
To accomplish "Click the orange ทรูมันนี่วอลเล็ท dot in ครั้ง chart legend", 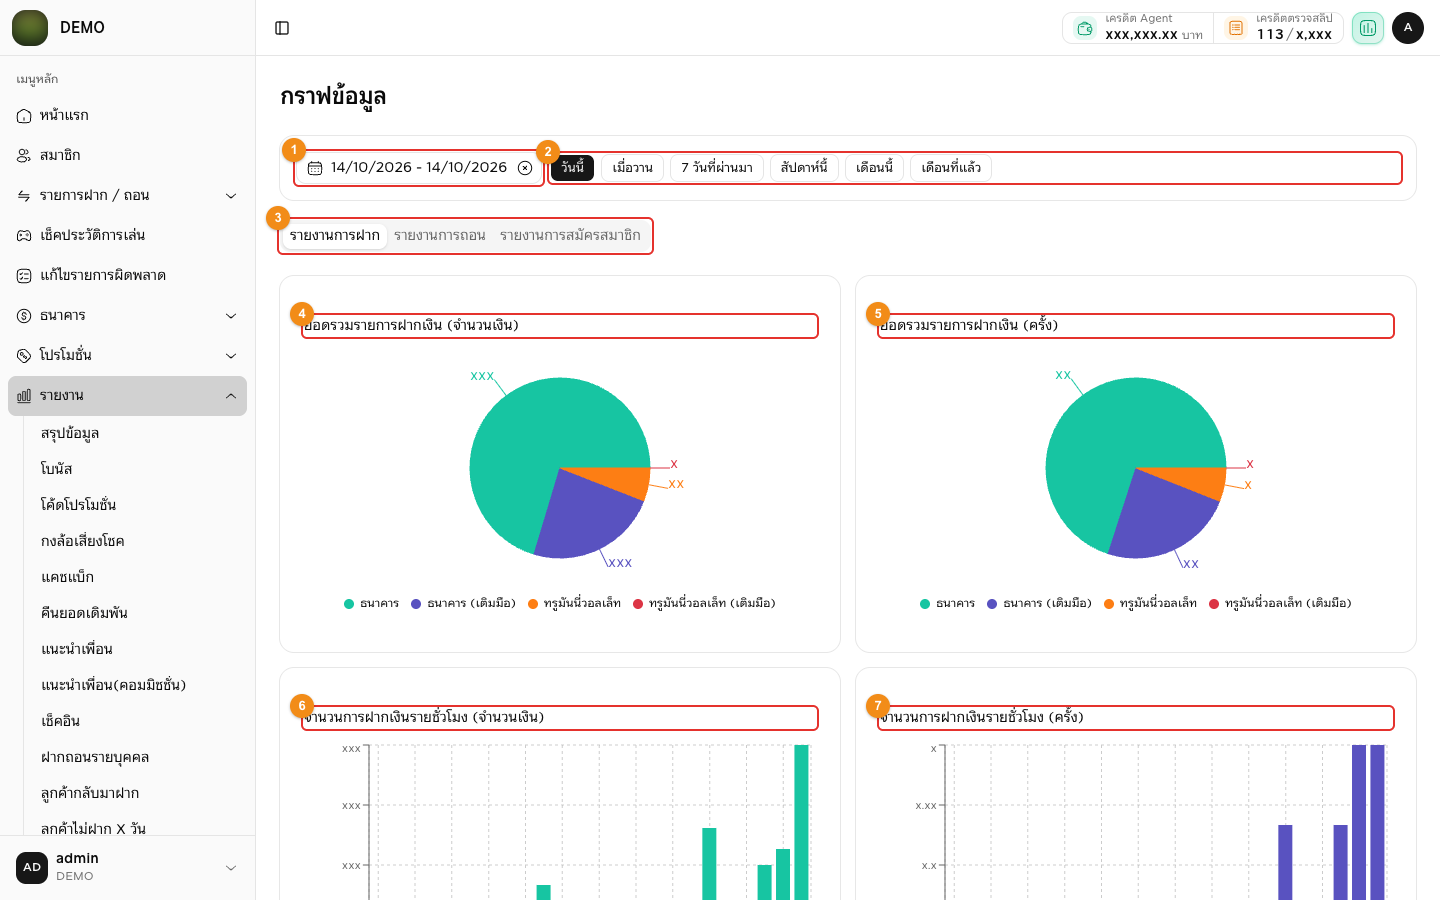I will 1109,604.
